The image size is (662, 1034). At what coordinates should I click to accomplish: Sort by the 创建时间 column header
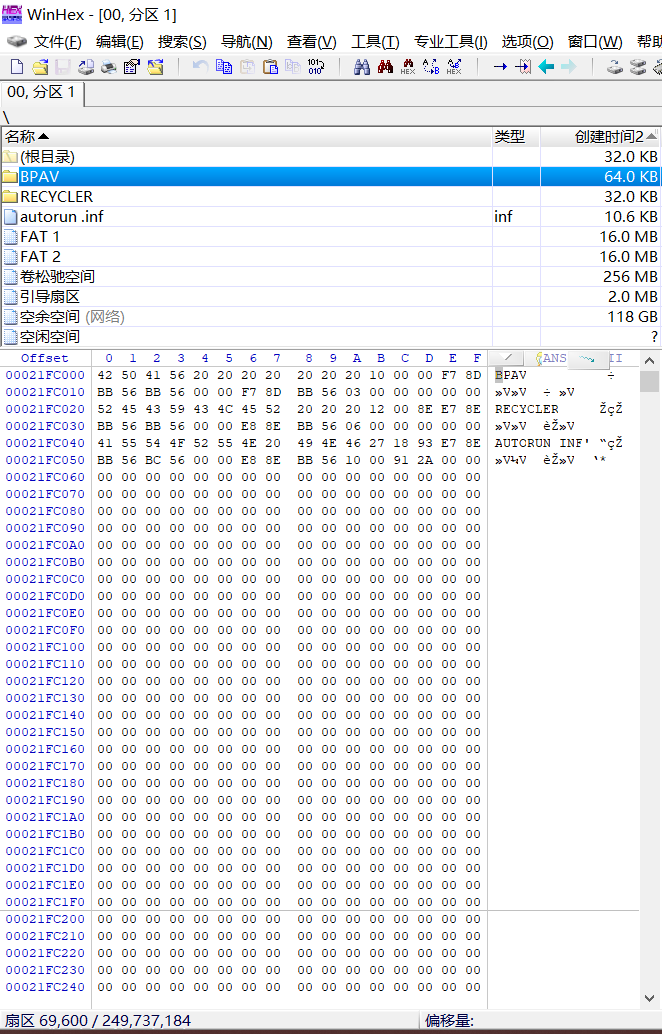point(601,137)
